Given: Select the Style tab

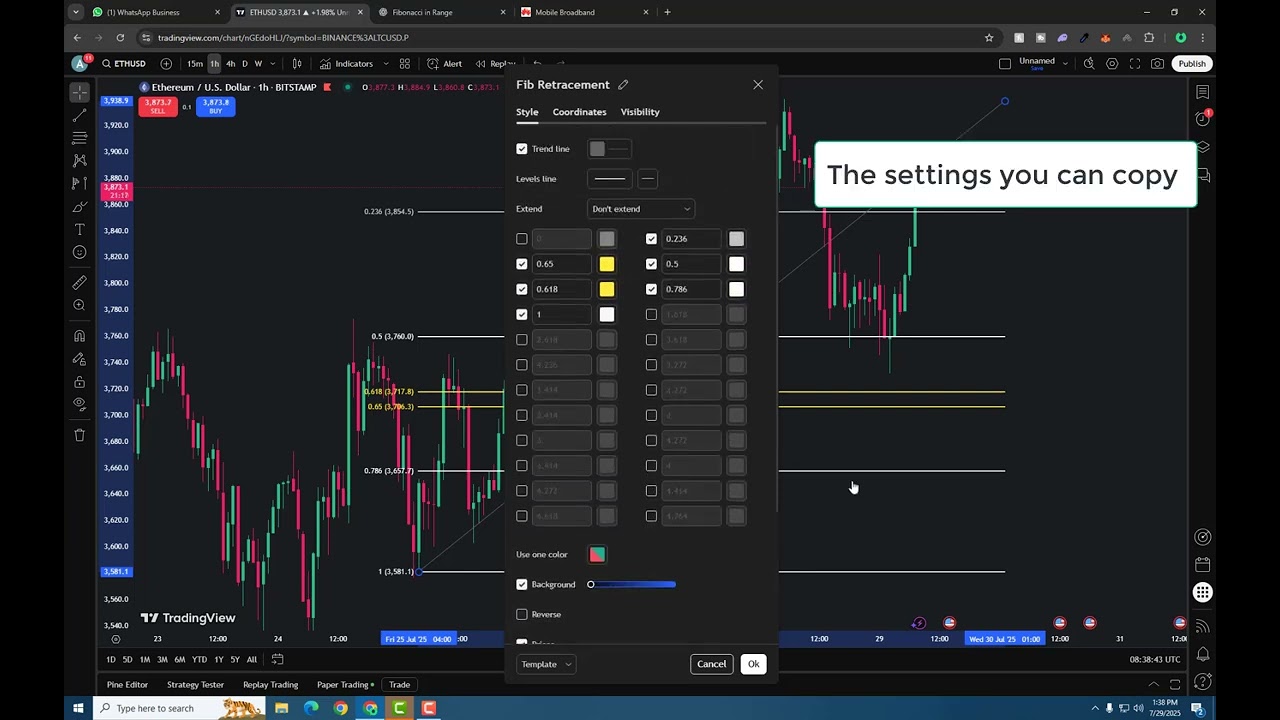Looking at the screenshot, I should (527, 112).
